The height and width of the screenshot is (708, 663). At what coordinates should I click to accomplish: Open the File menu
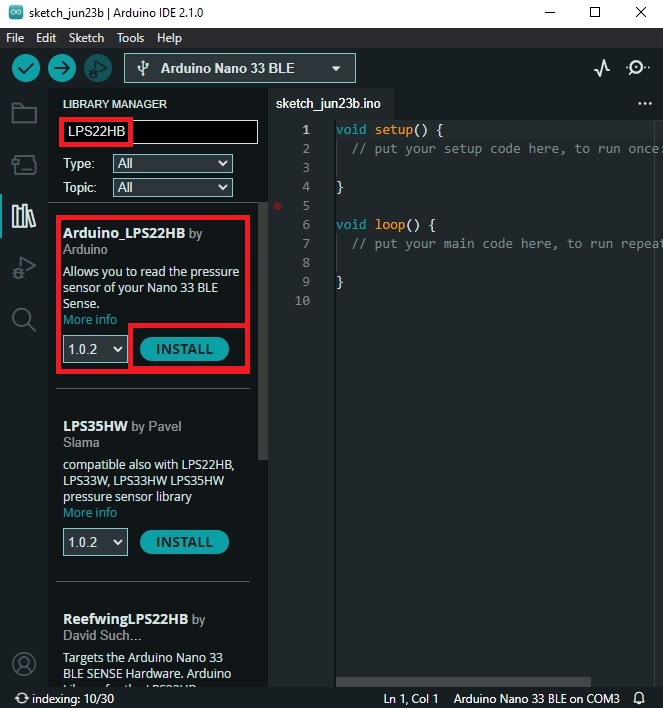pyautogui.click(x=15, y=38)
